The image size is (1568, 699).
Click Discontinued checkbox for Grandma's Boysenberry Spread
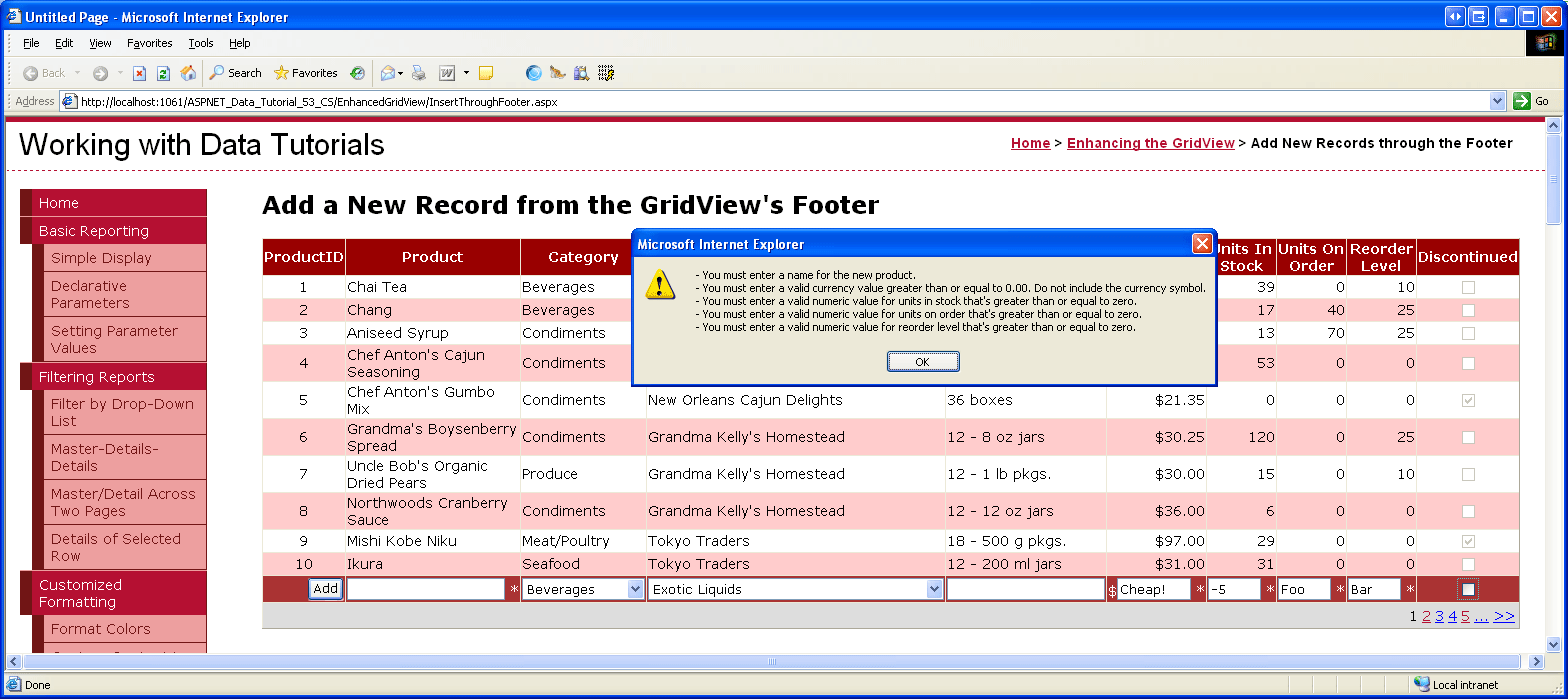pyautogui.click(x=1468, y=437)
